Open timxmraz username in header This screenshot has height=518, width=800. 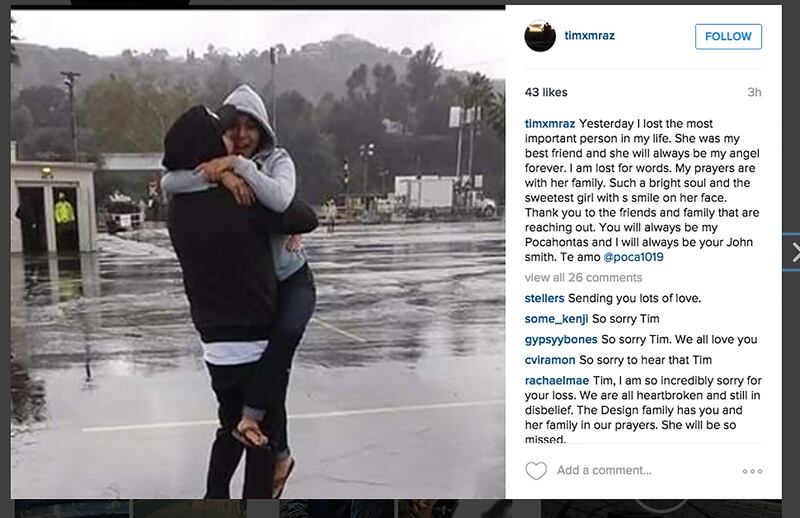tap(589, 36)
